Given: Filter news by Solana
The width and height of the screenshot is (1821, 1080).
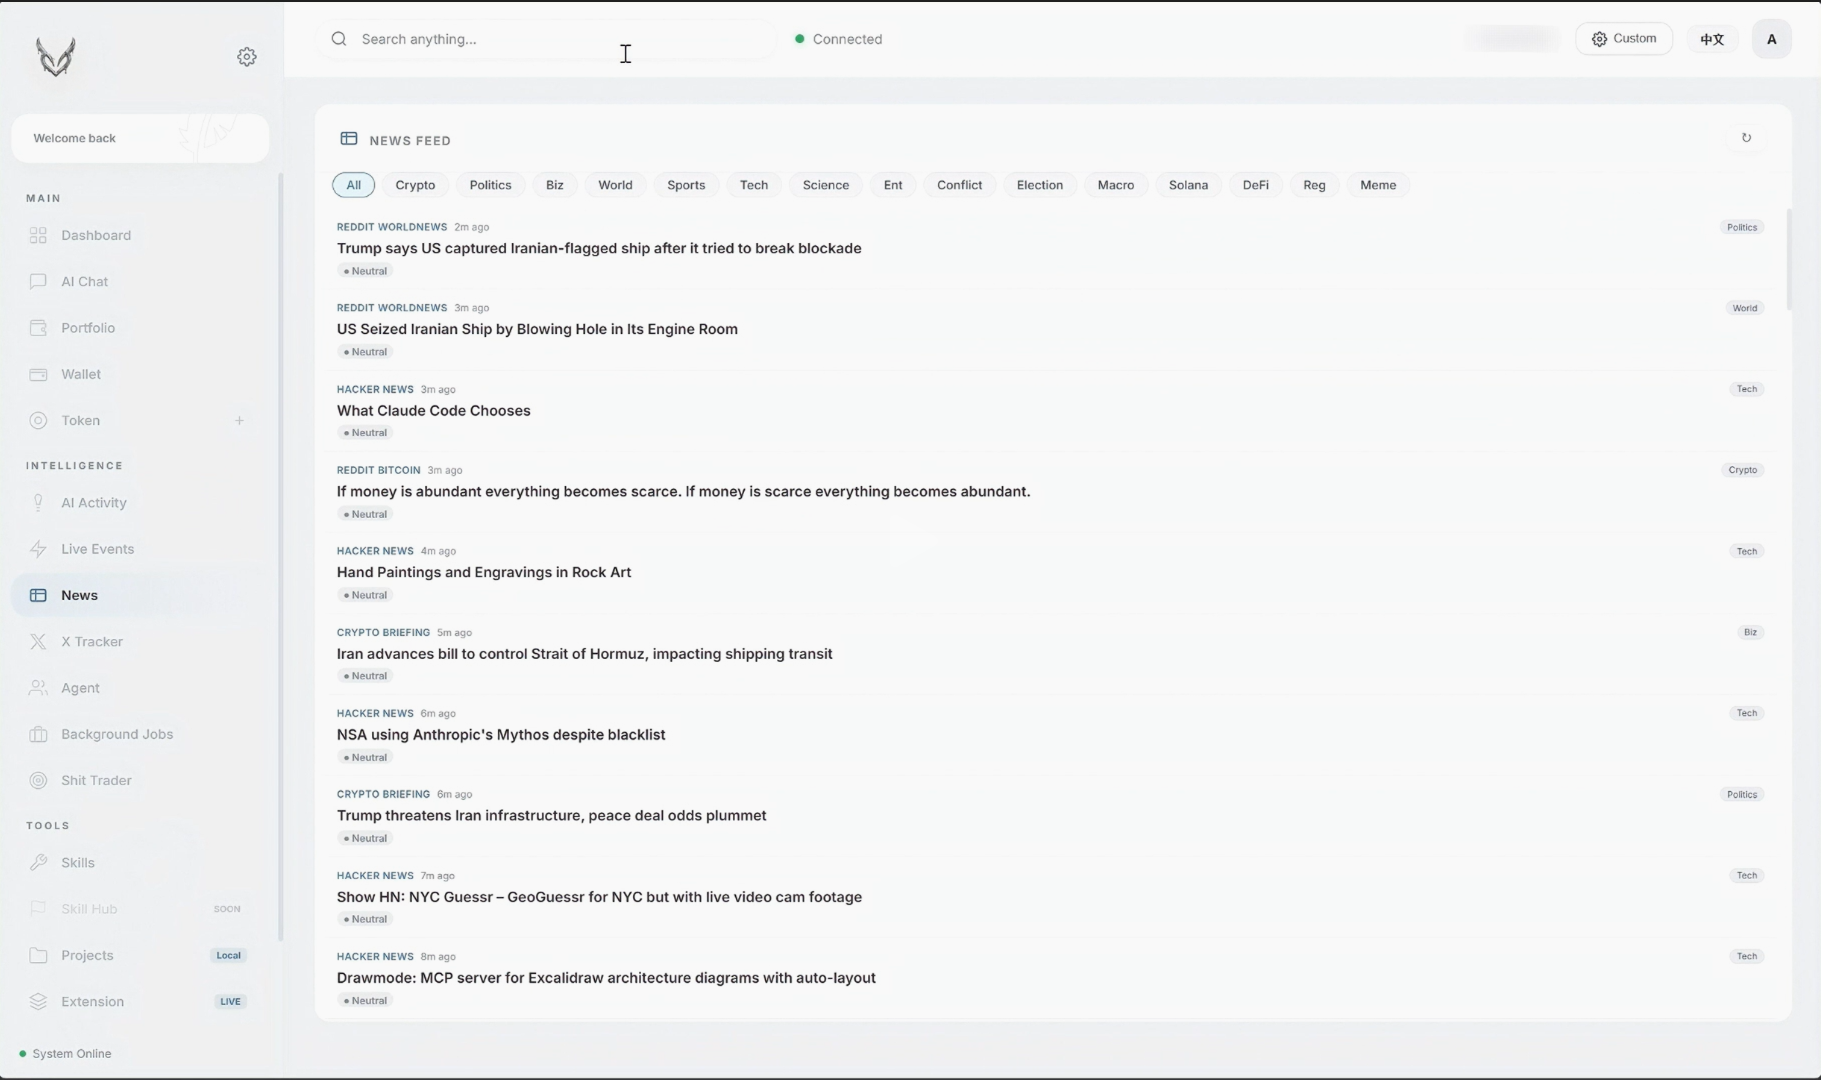Looking at the screenshot, I should [x=1188, y=185].
